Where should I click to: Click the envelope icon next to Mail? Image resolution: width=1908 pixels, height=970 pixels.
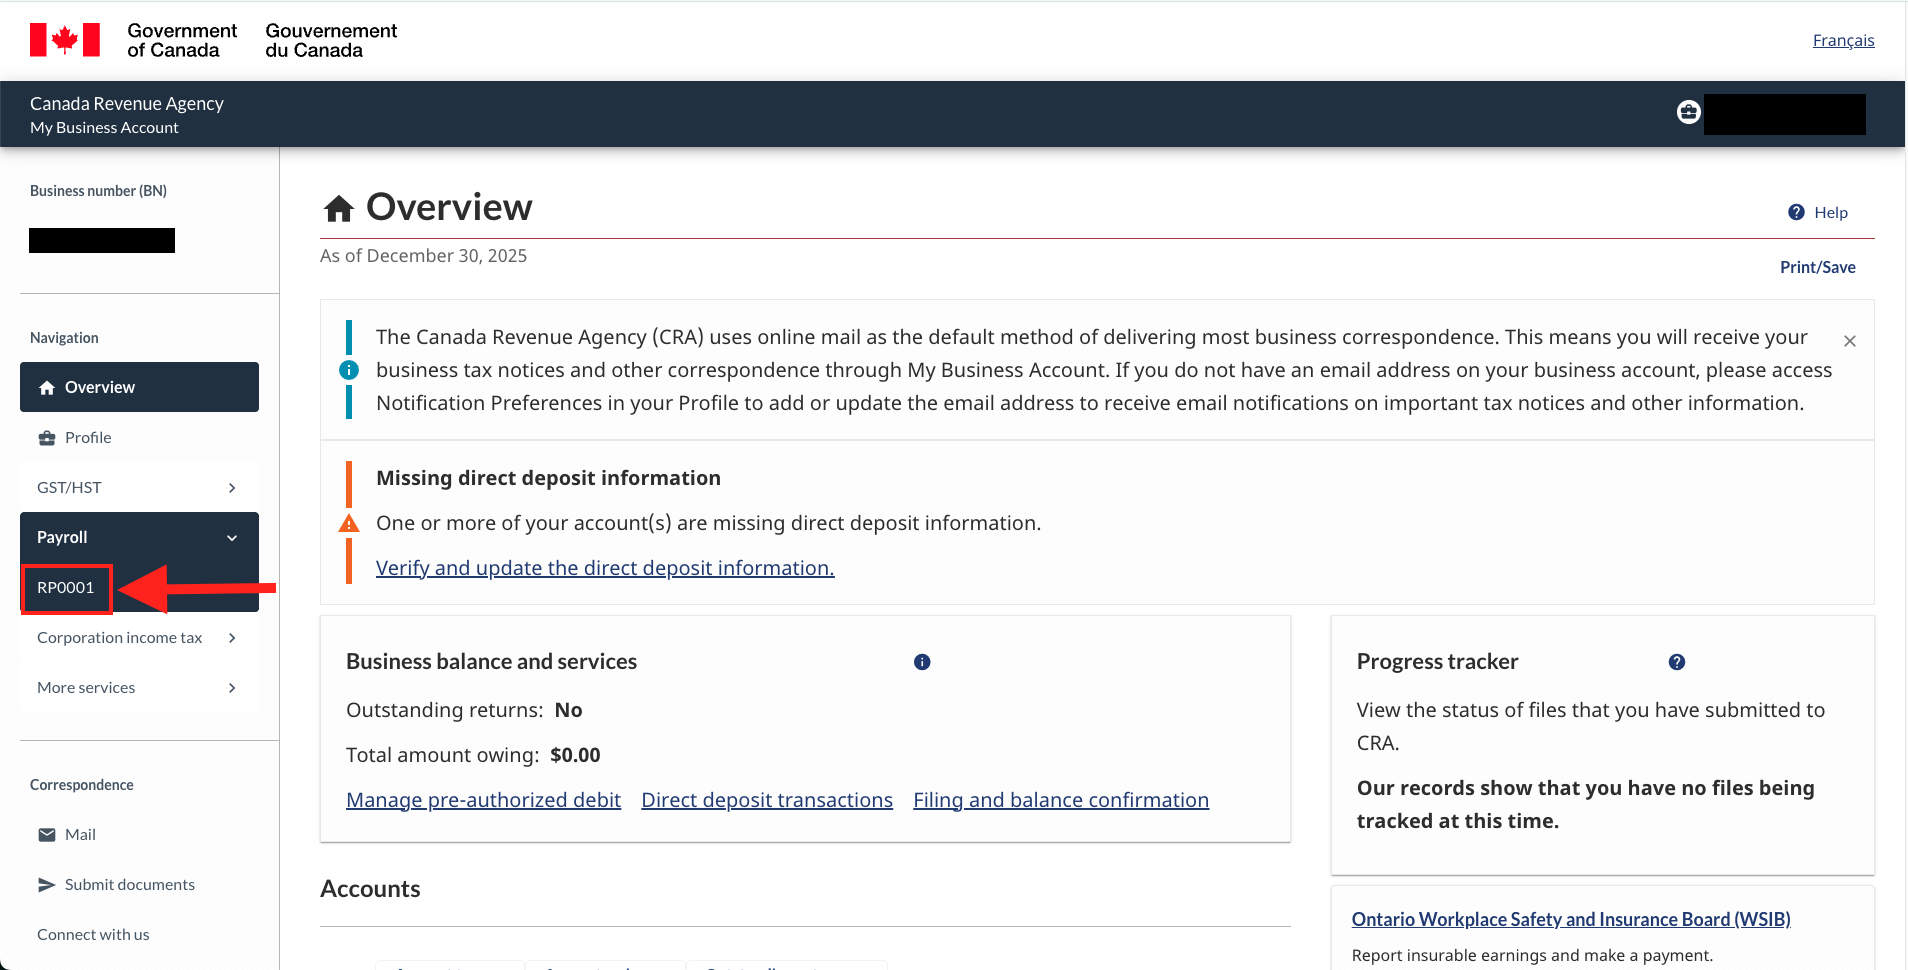point(47,835)
